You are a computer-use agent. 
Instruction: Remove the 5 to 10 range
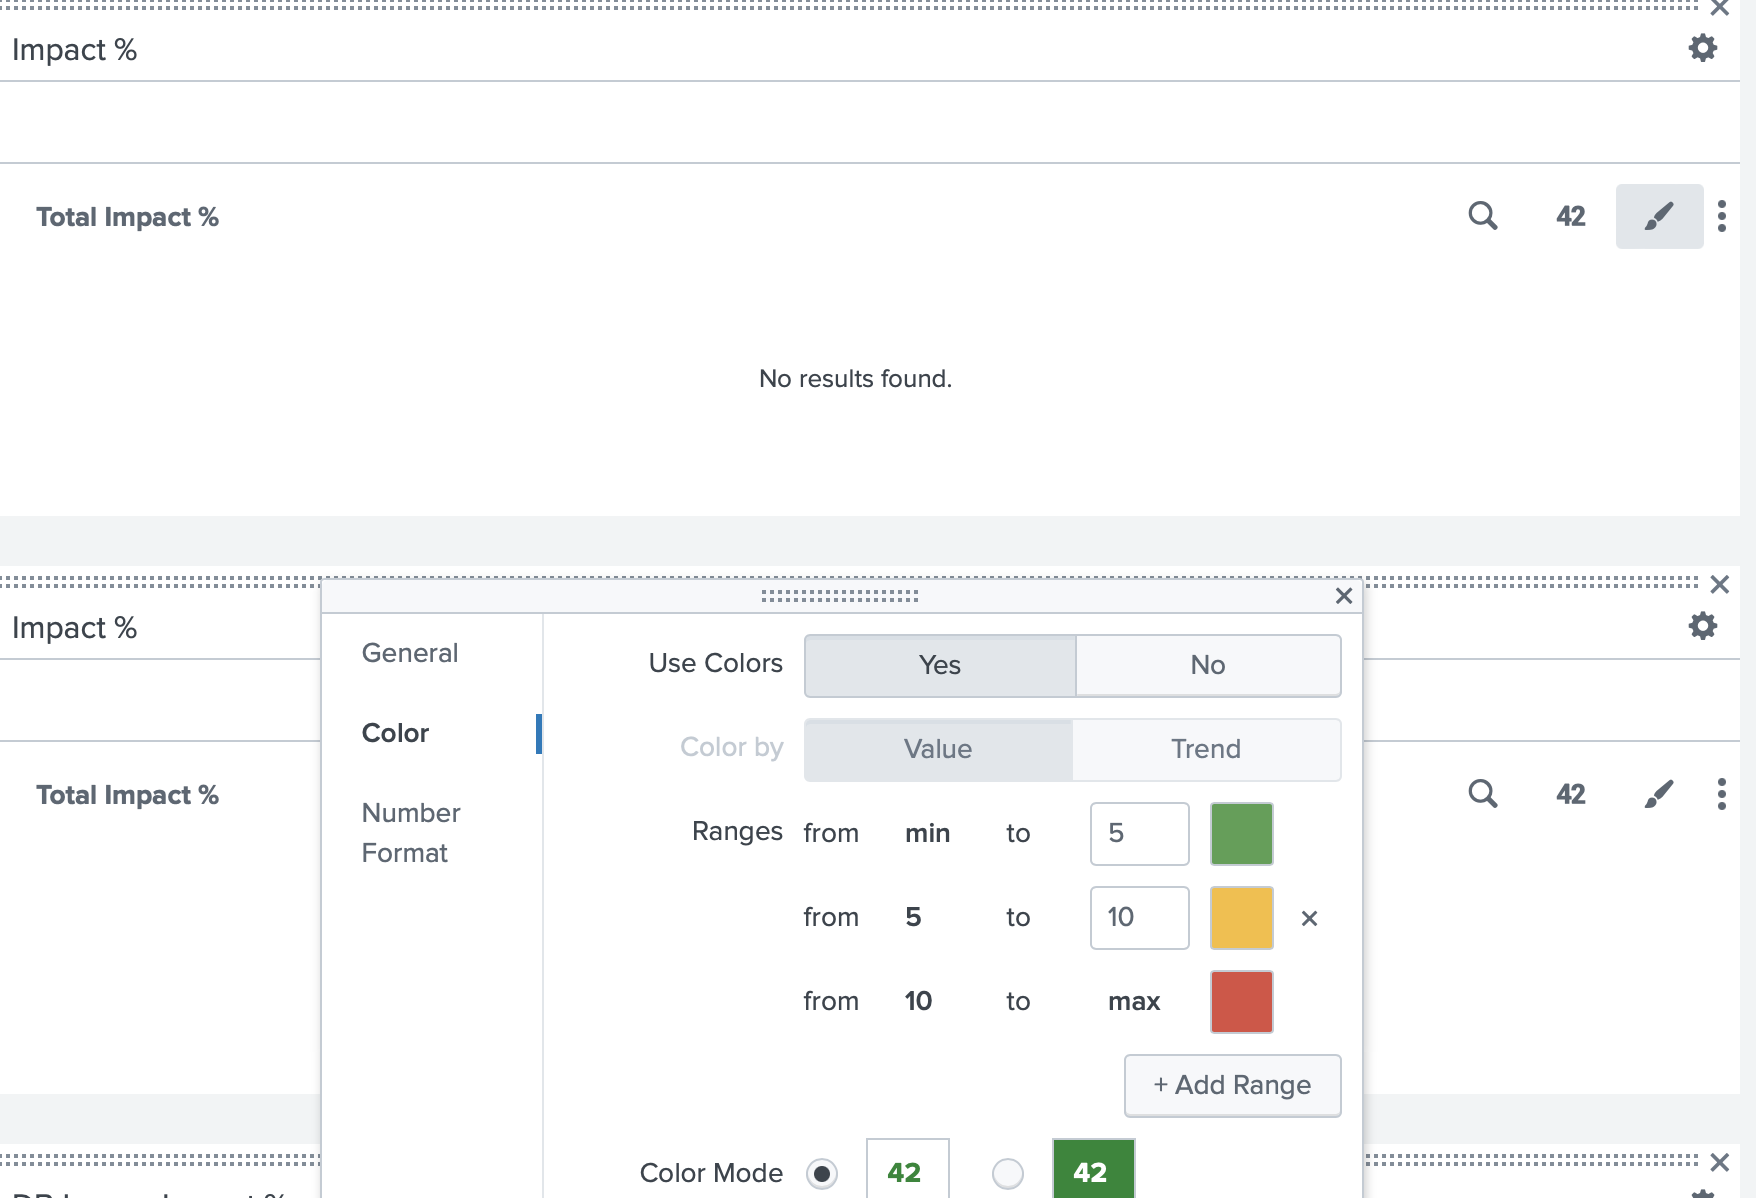[x=1309, y=918]
